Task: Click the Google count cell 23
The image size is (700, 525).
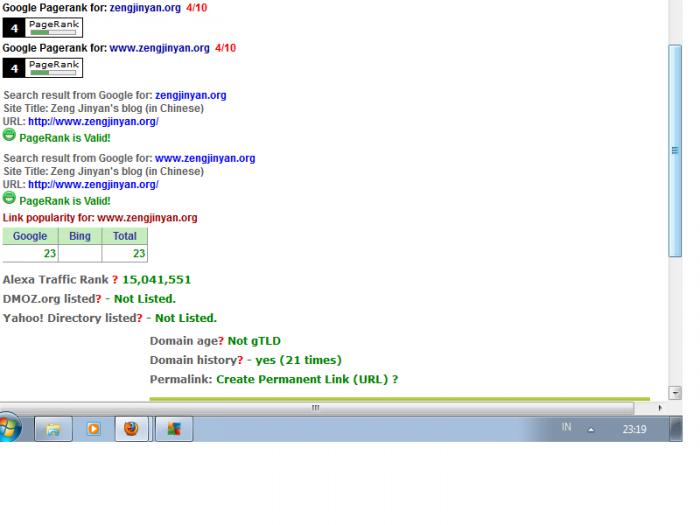Action: coord(30,254)
